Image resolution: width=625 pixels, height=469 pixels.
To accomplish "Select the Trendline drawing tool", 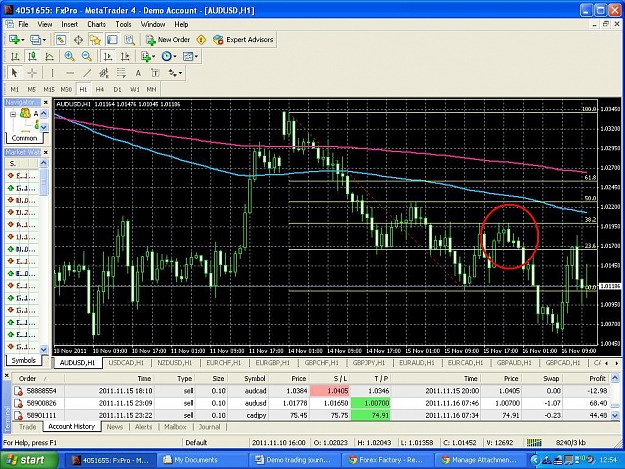I will coord(87,73).
